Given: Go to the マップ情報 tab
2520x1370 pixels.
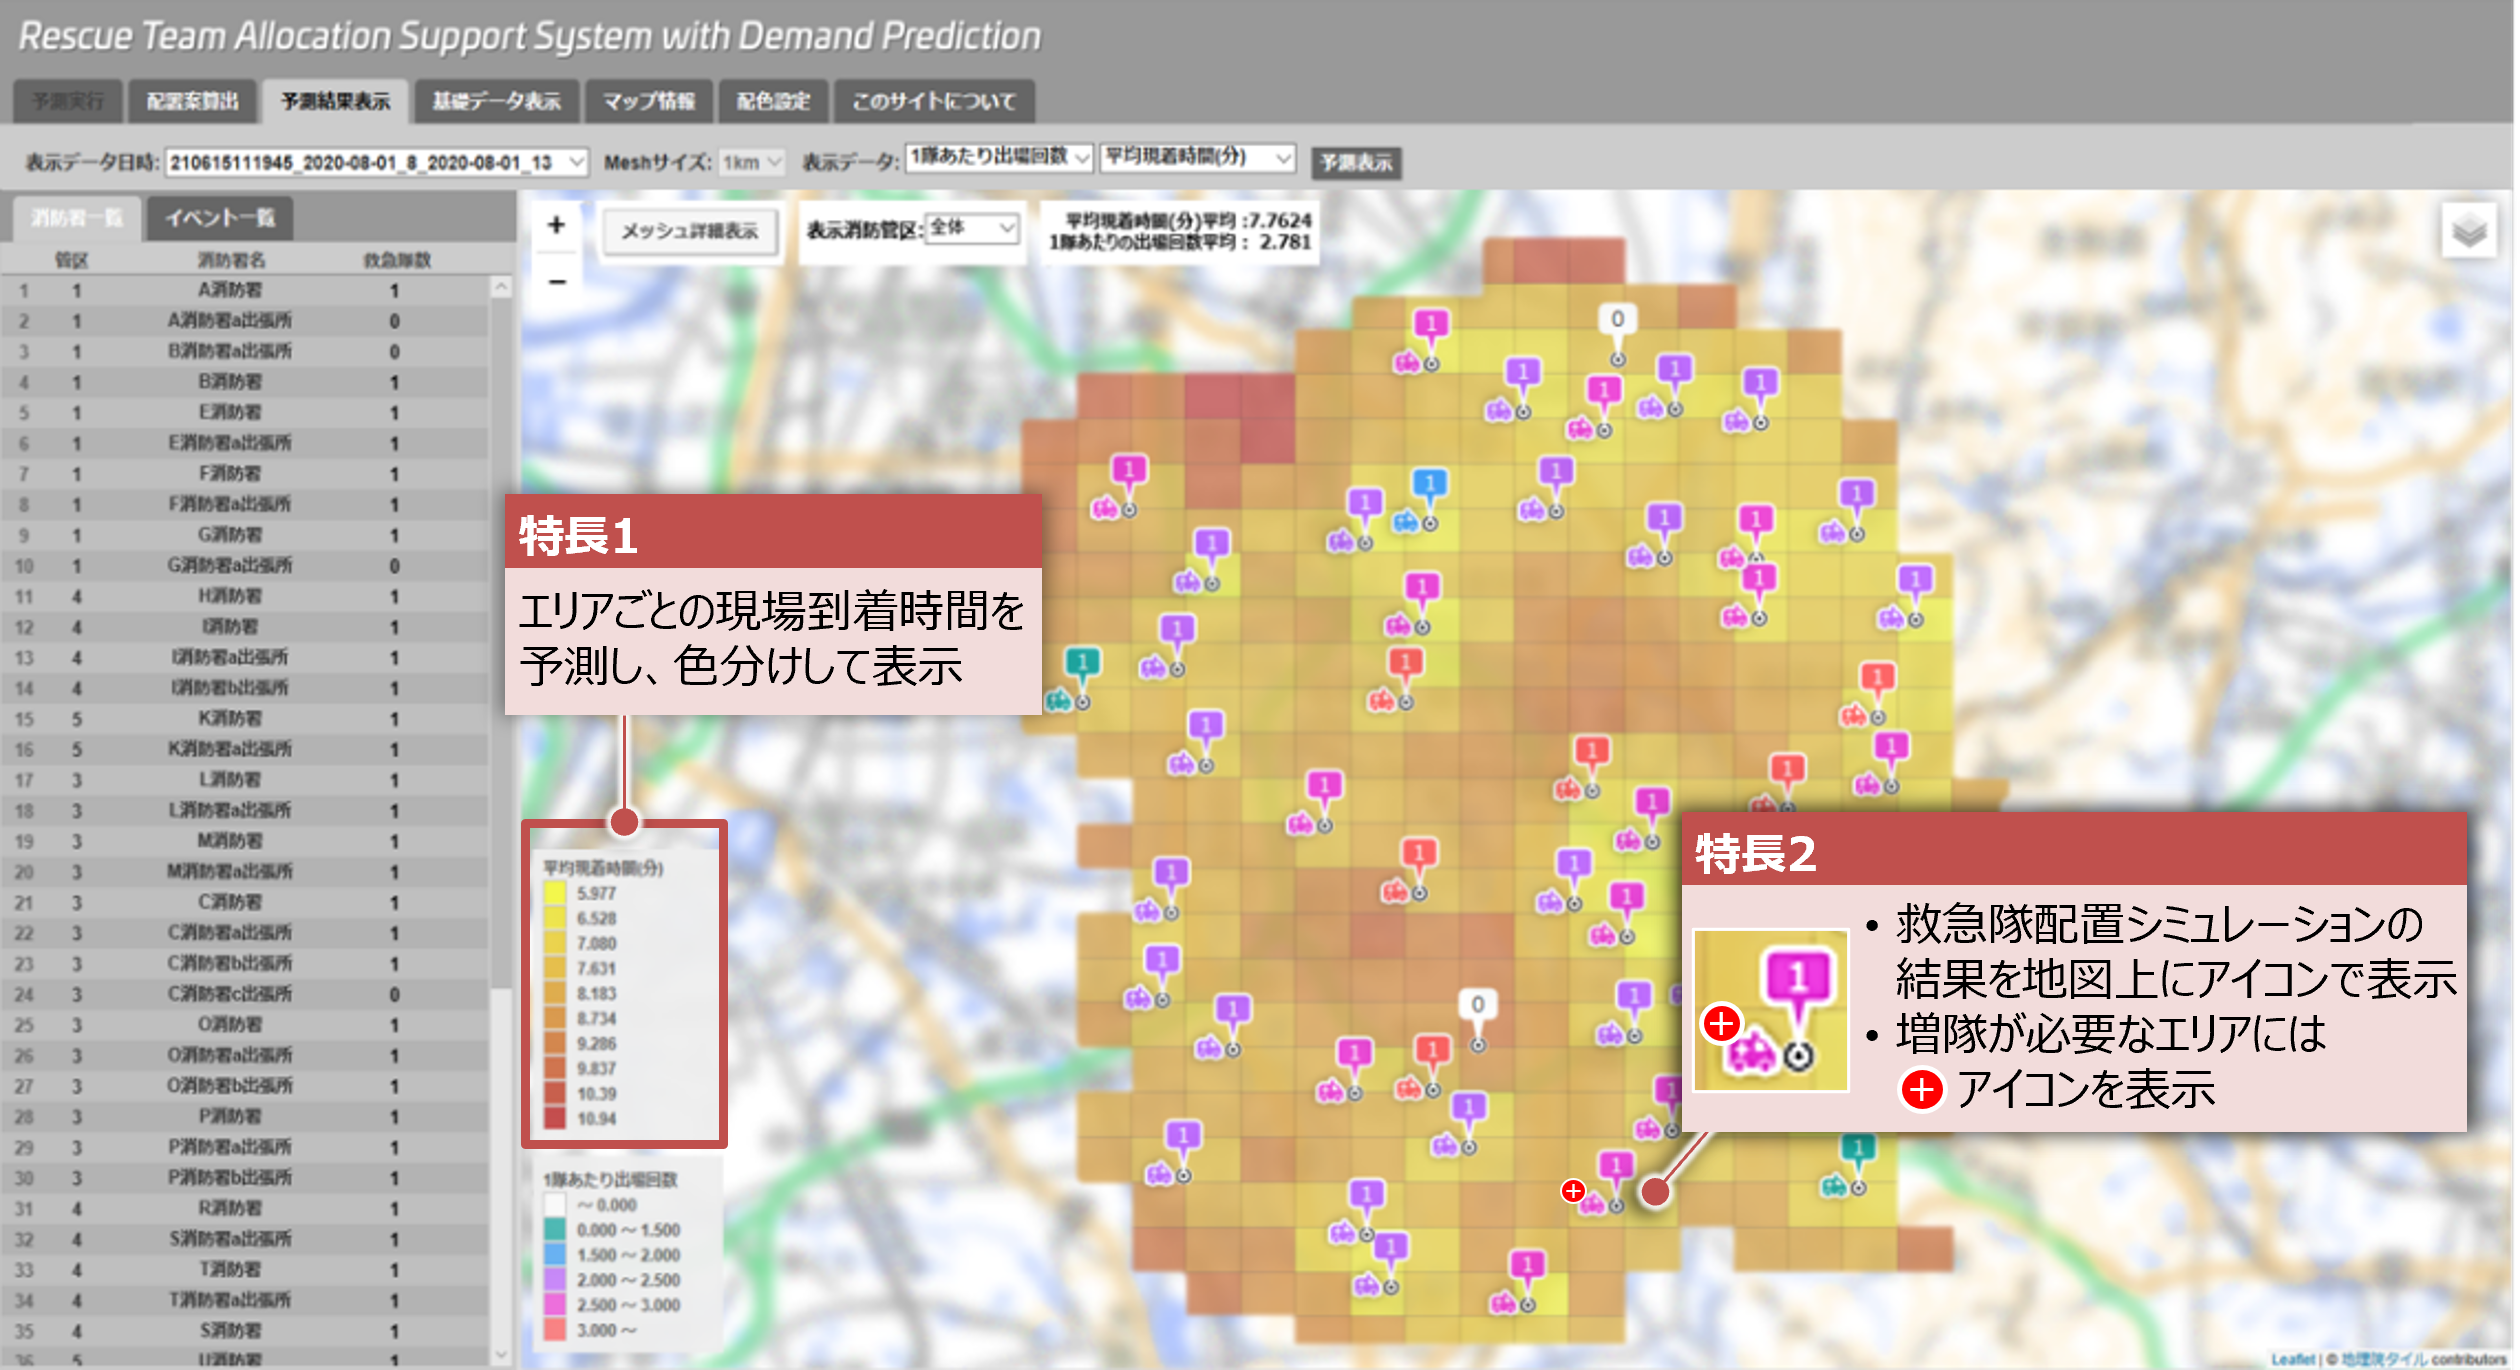Looking at the screenshot, I should tap(648, 102).
